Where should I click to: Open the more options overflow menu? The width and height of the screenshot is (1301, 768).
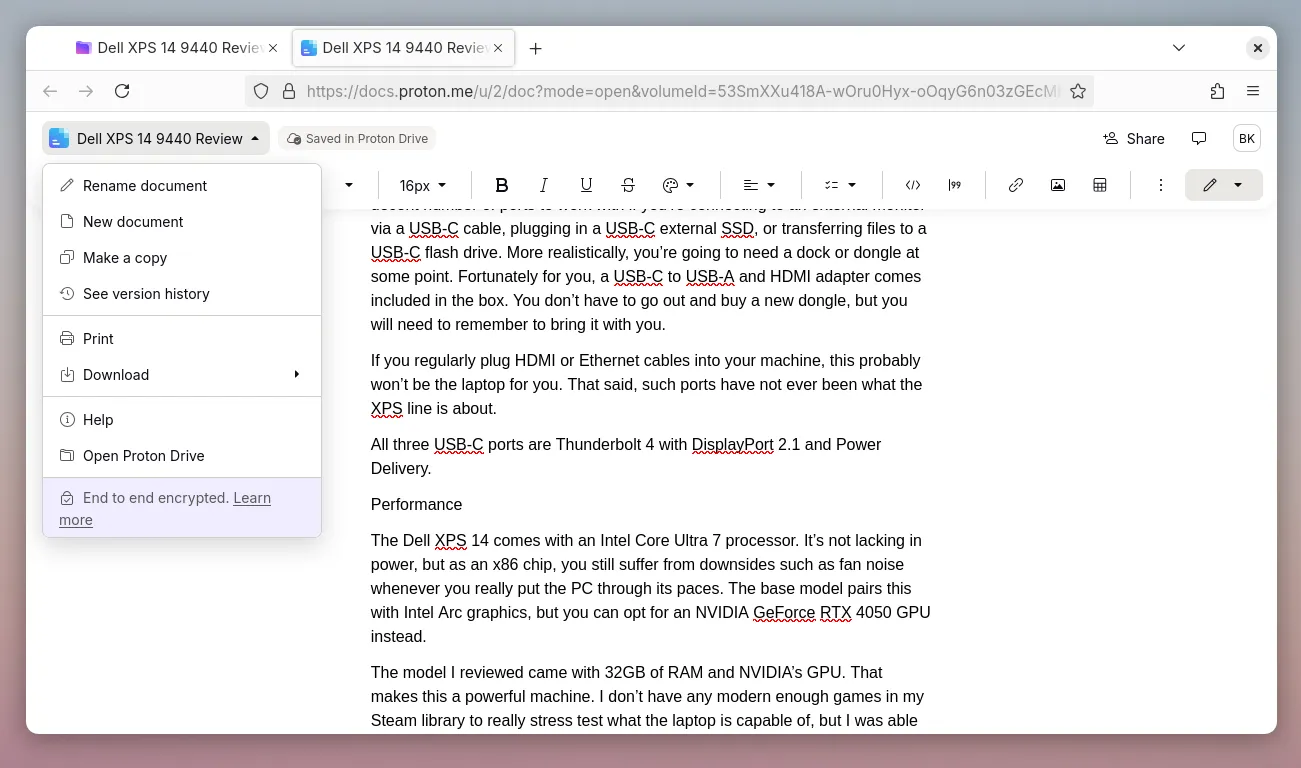click(1161, 185)
